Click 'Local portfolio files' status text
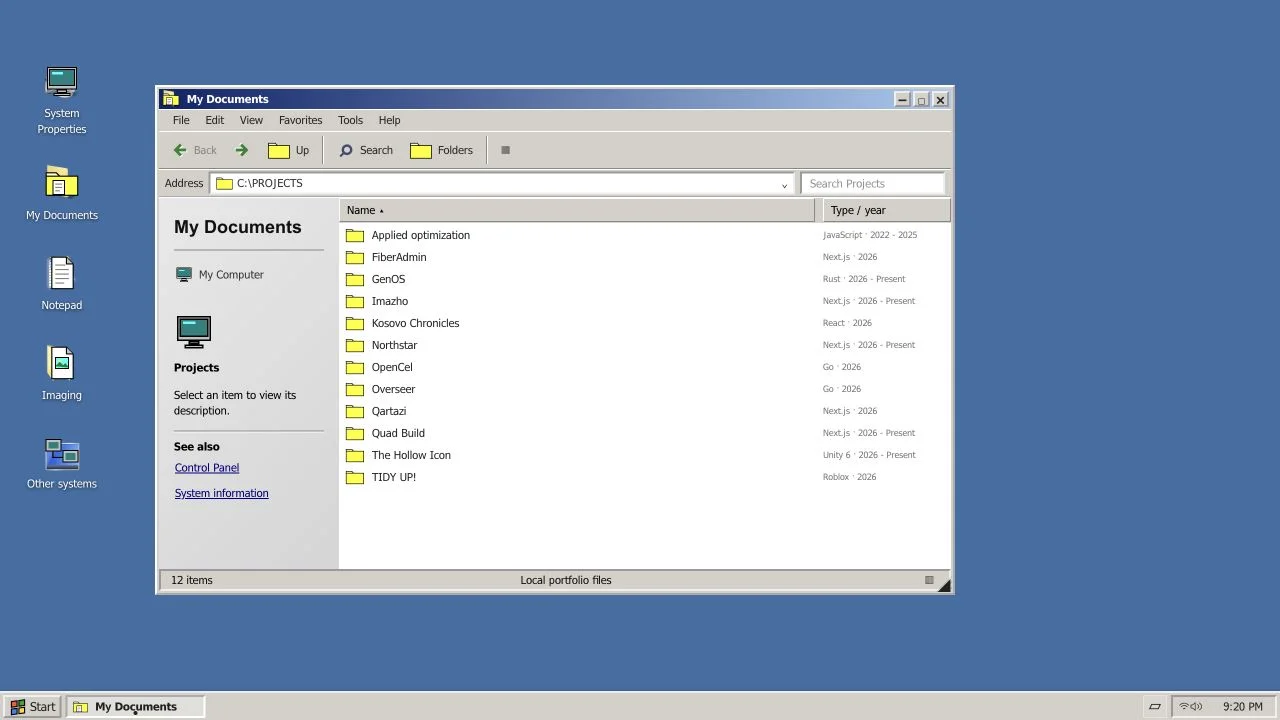This screenshot has height=720, width=1280. 566,580
